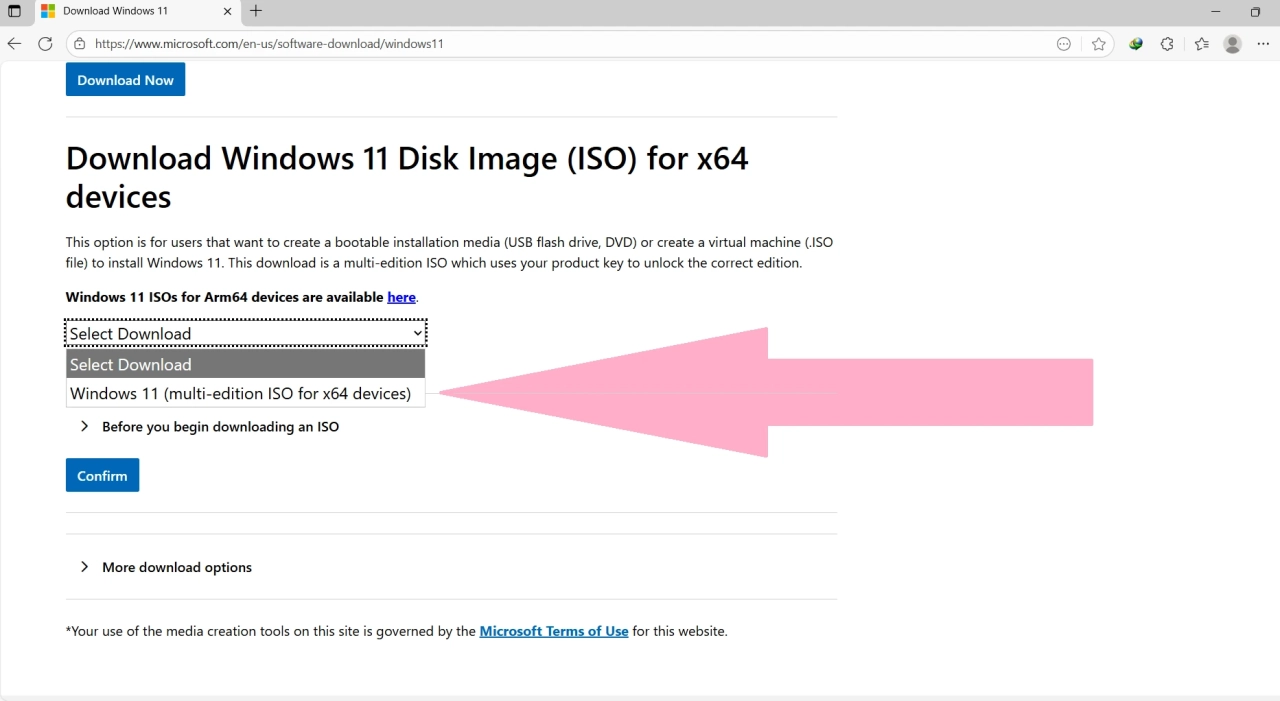Click the Download Now button

click(125, 80)
